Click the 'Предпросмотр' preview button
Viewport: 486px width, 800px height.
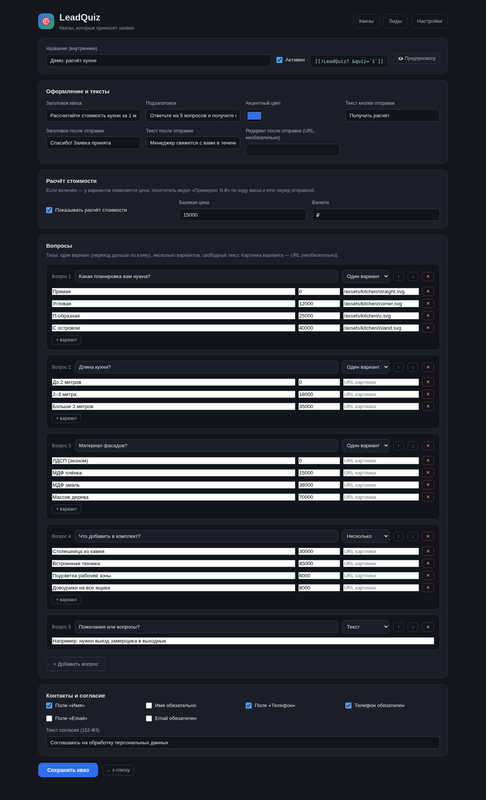click(x=417, y=59)
